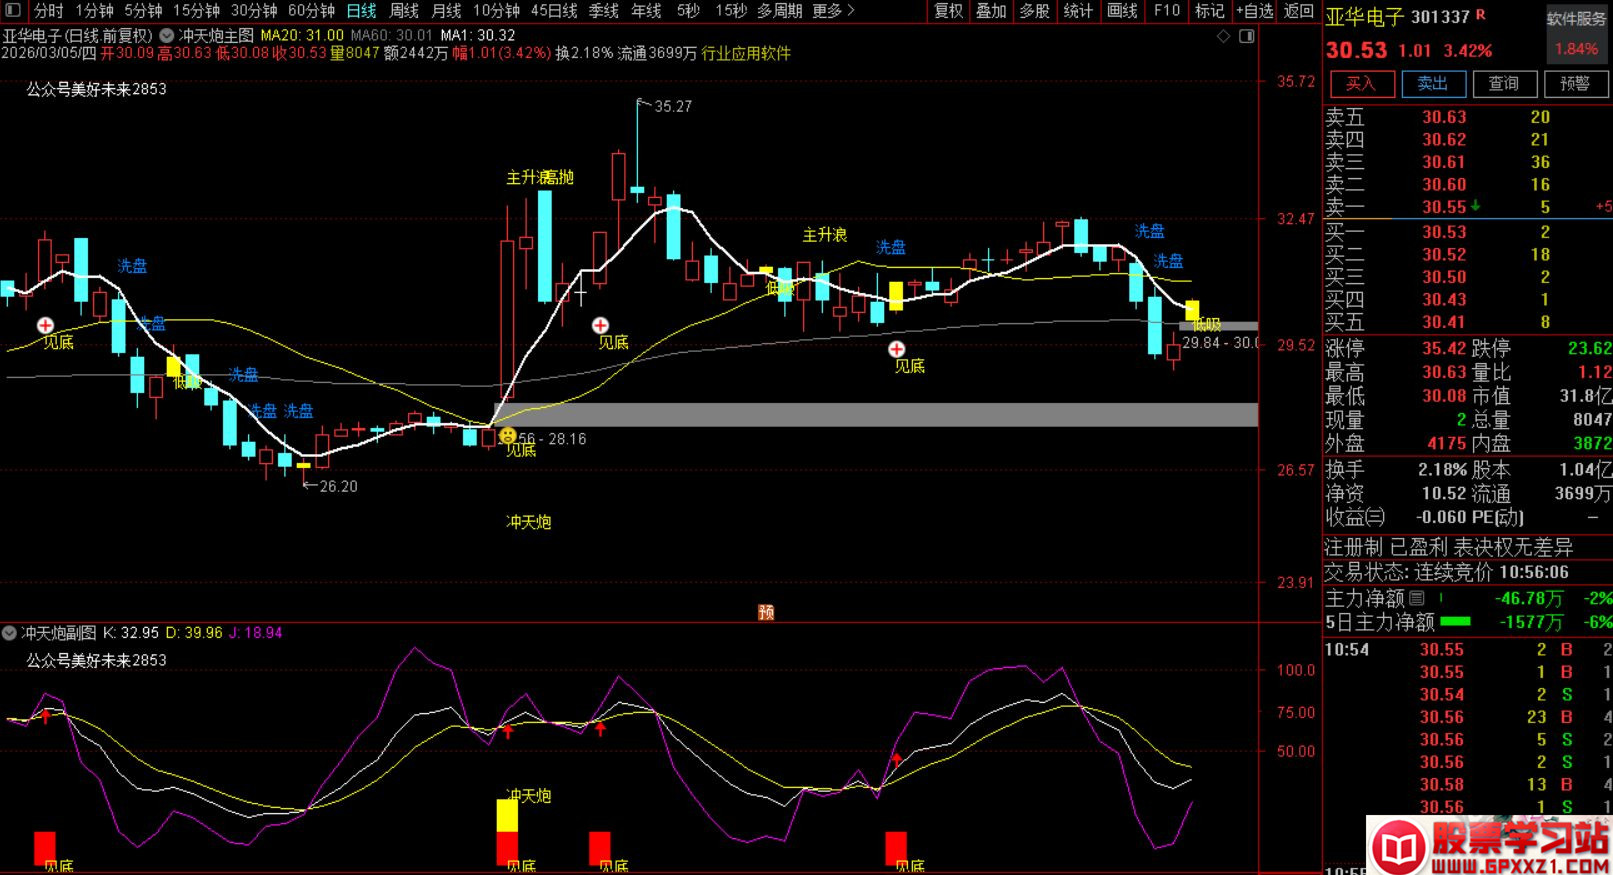Viewport: 1613px width, 875px height.
Task: Toggle 叠加 overlay mode
Action: click(x=991, y=11)
